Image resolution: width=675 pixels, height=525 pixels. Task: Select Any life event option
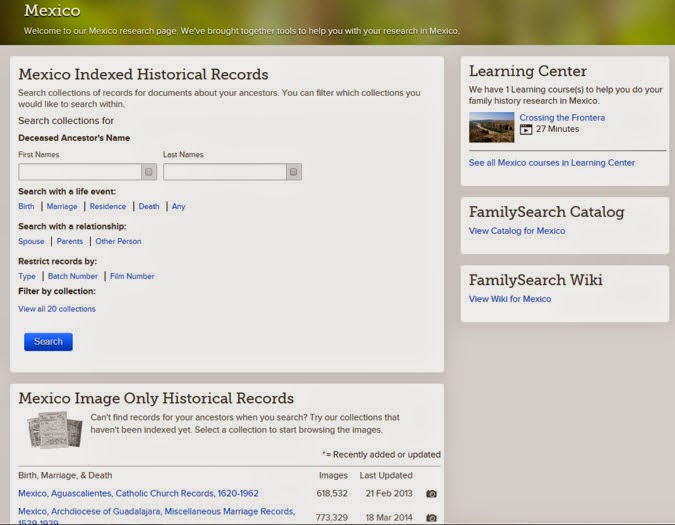tap(179, 207)
